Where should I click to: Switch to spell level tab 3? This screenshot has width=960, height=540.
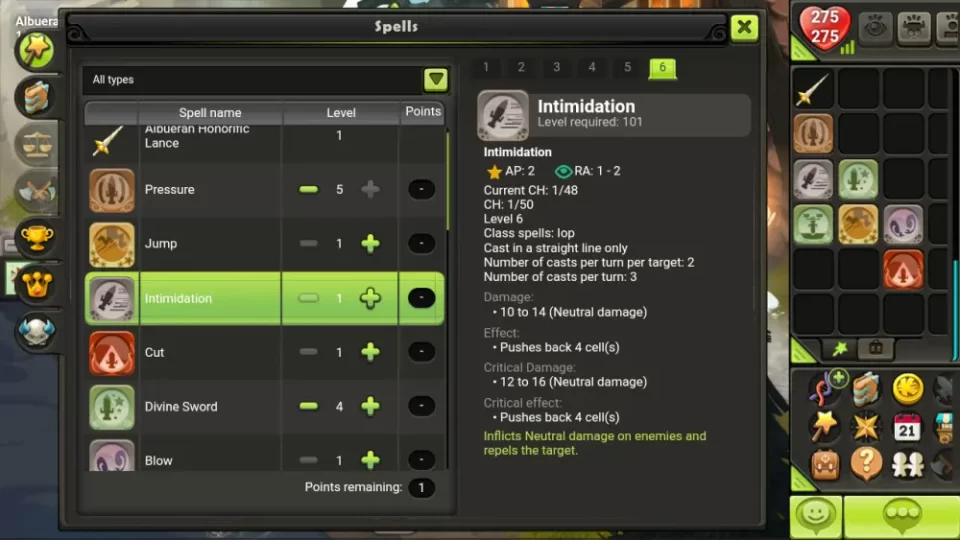click(557, 67)
